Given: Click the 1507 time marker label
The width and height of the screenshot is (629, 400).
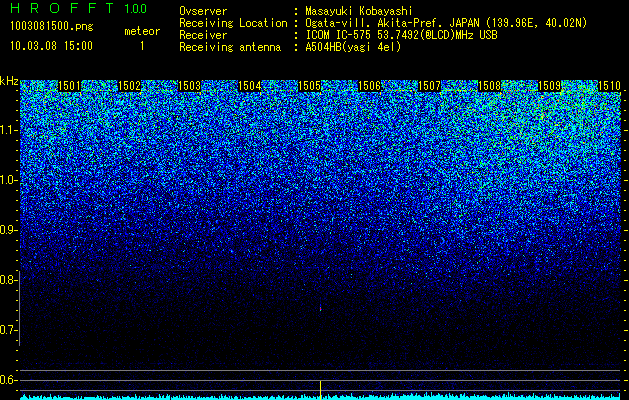Looking at the screenshot, I should click(x=429, y=86).
